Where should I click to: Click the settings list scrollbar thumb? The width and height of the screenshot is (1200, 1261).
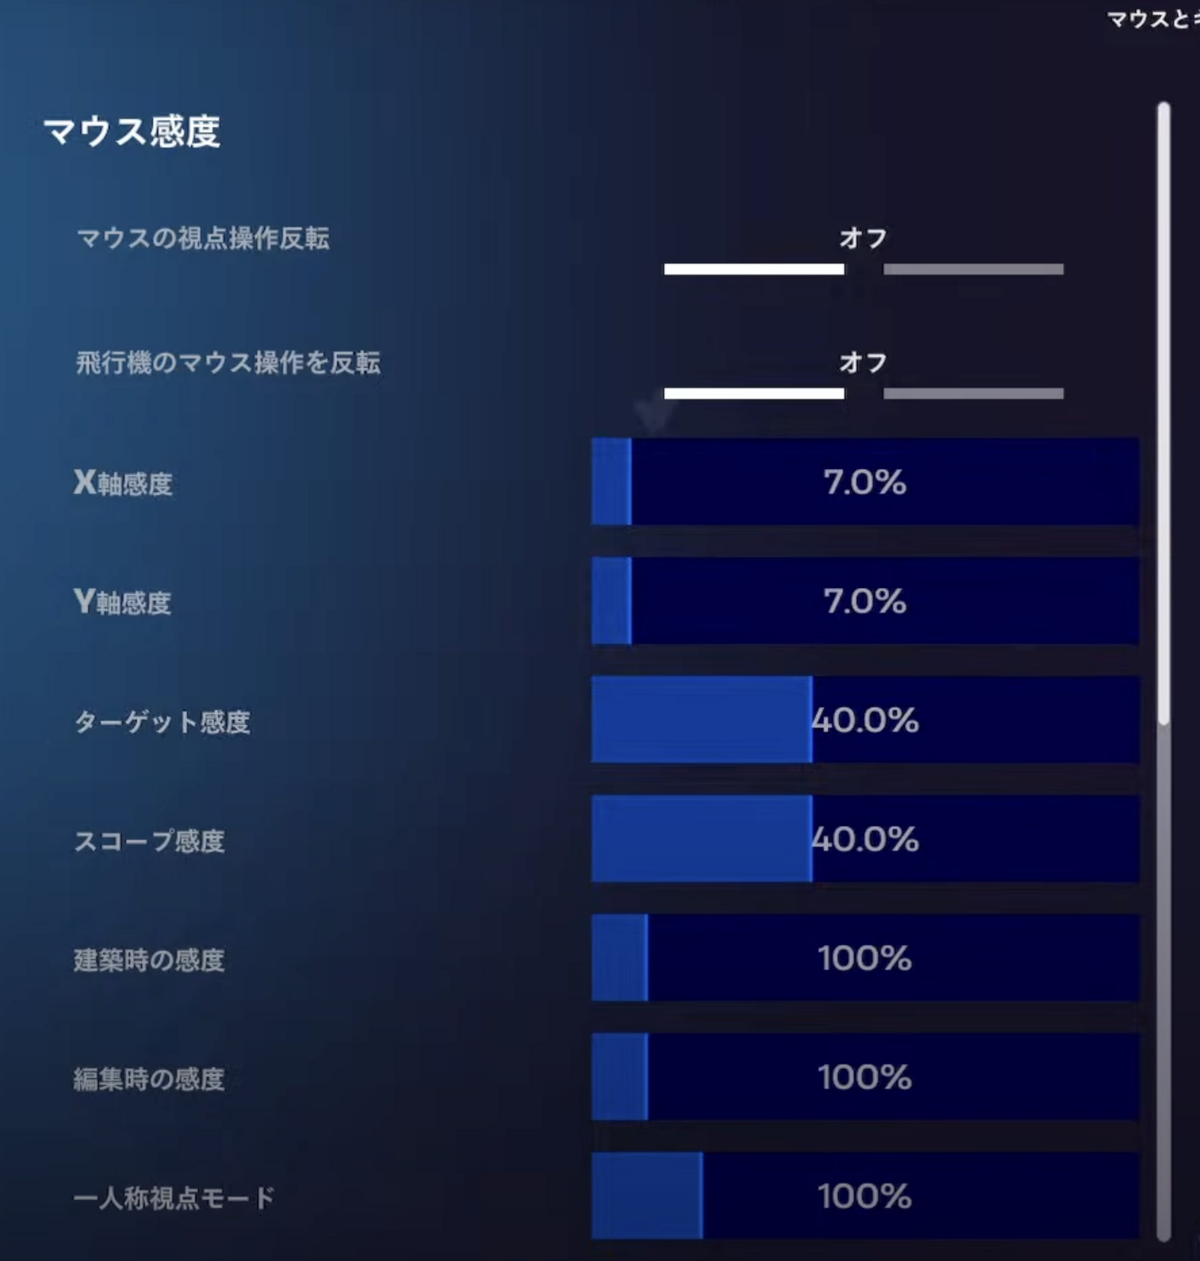(1163, 412)
